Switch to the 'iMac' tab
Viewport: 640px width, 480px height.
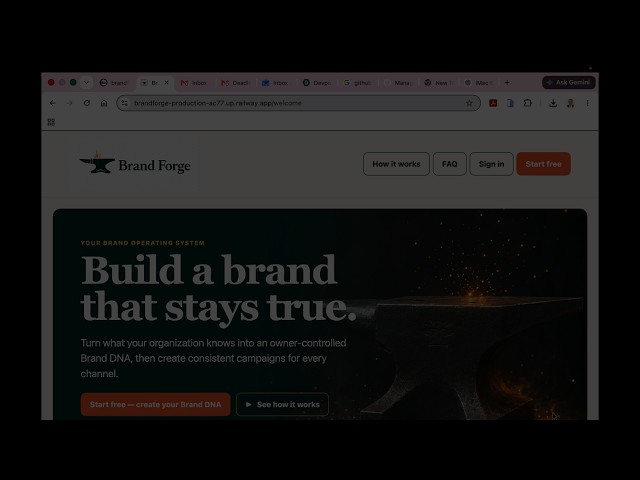click(479, 83)
